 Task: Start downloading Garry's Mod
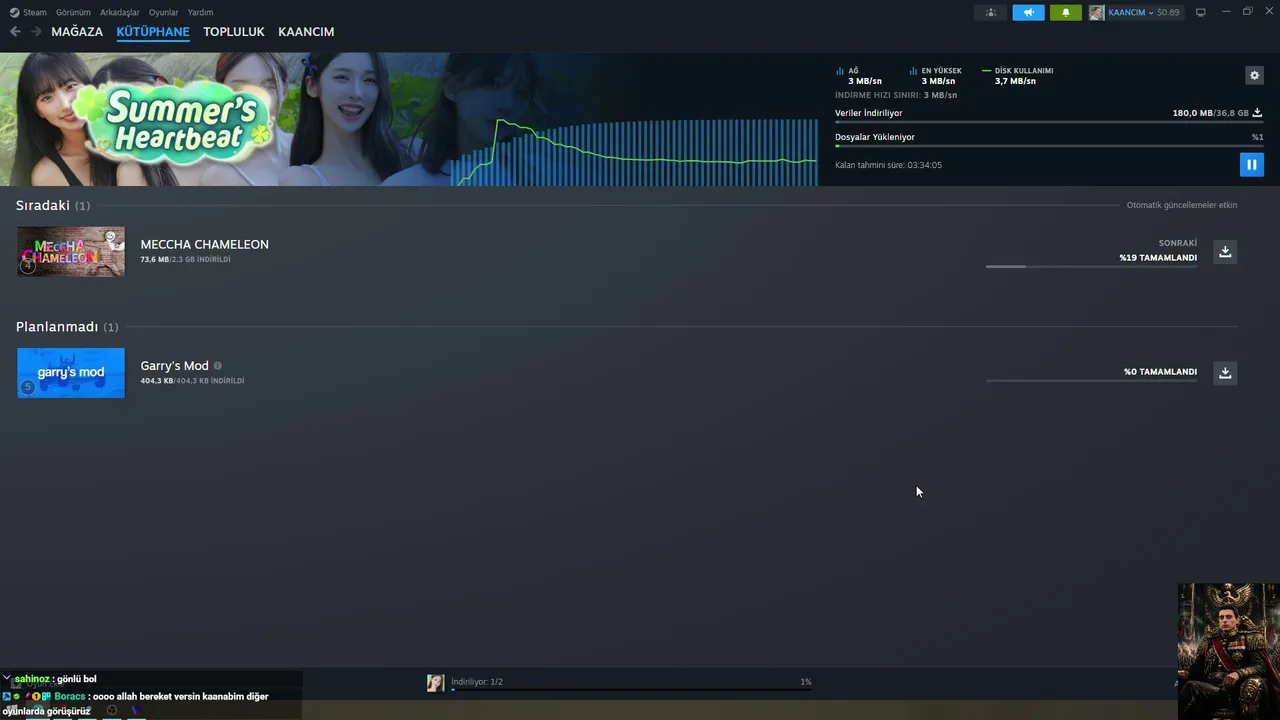pos(1225,373)
